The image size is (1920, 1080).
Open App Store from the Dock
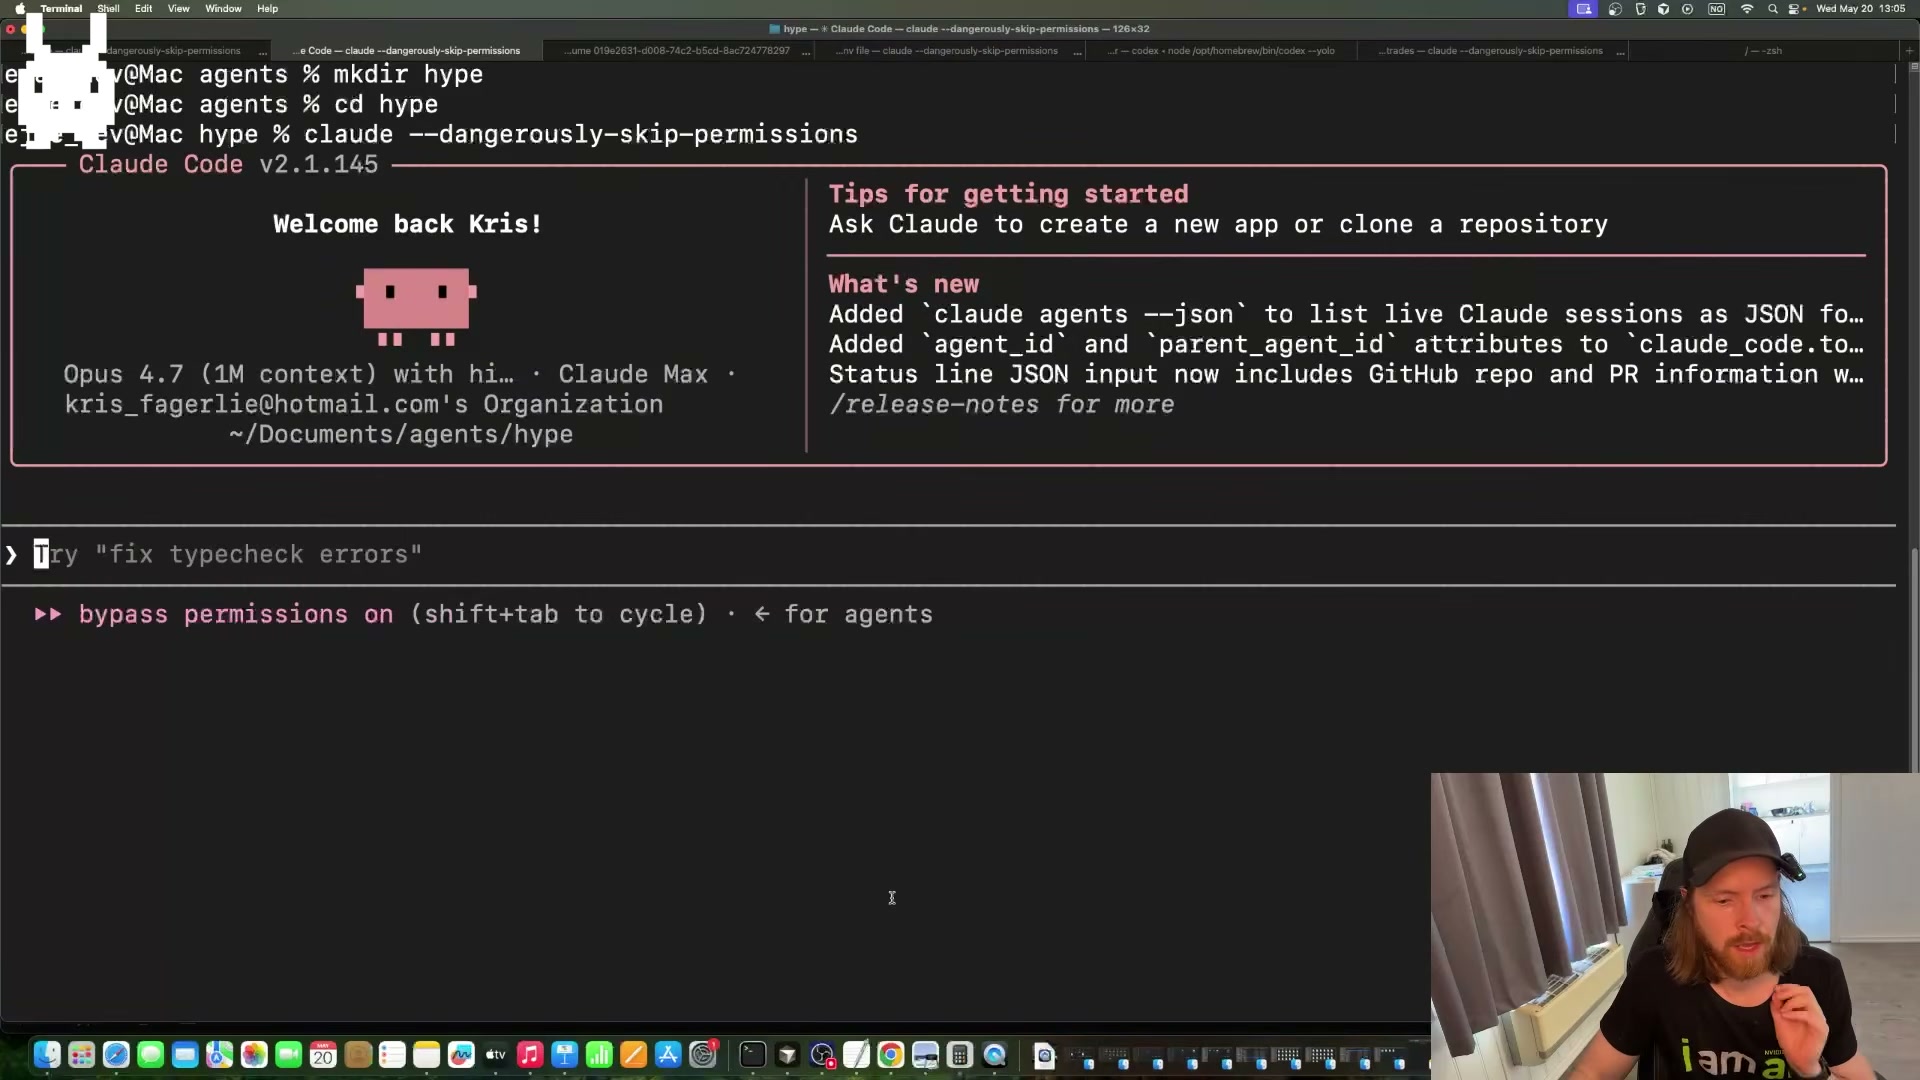pos(668,1054)
